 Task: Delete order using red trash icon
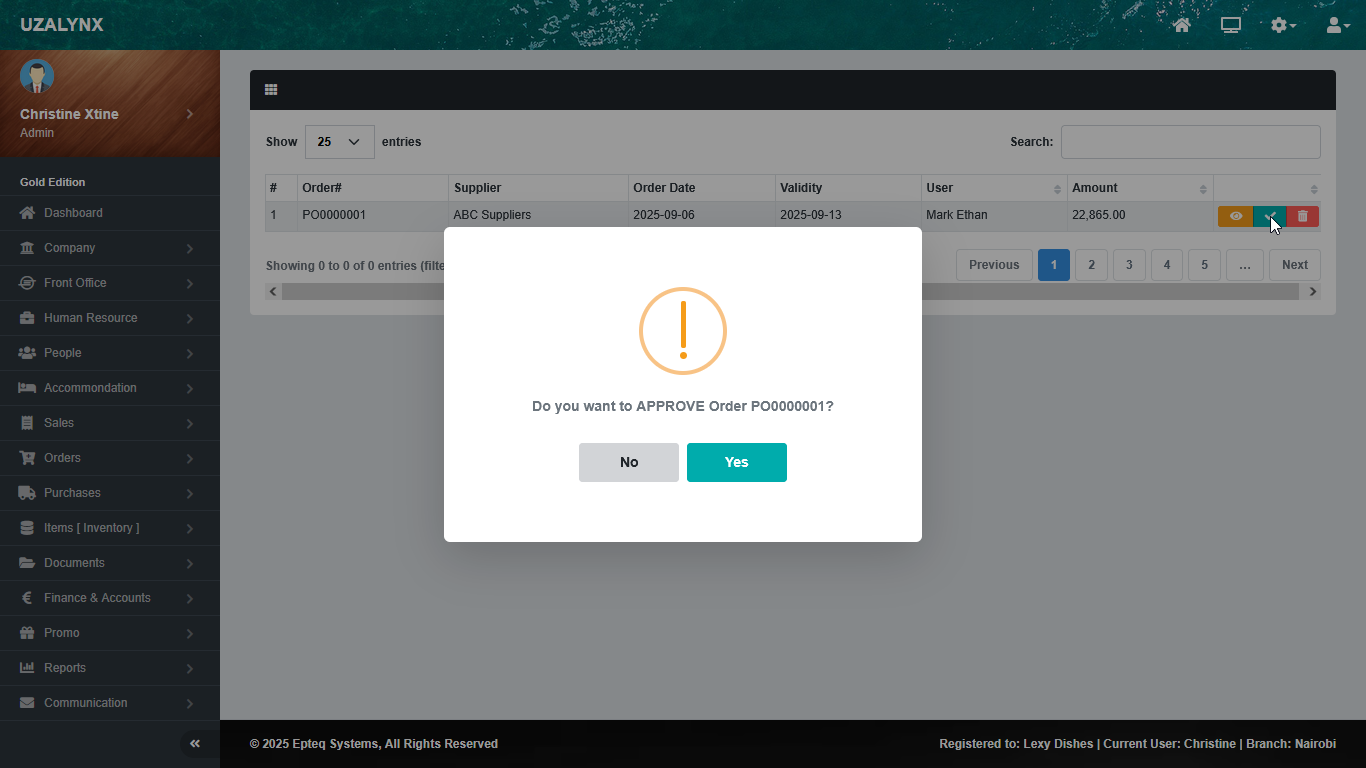coord(1302,216)
